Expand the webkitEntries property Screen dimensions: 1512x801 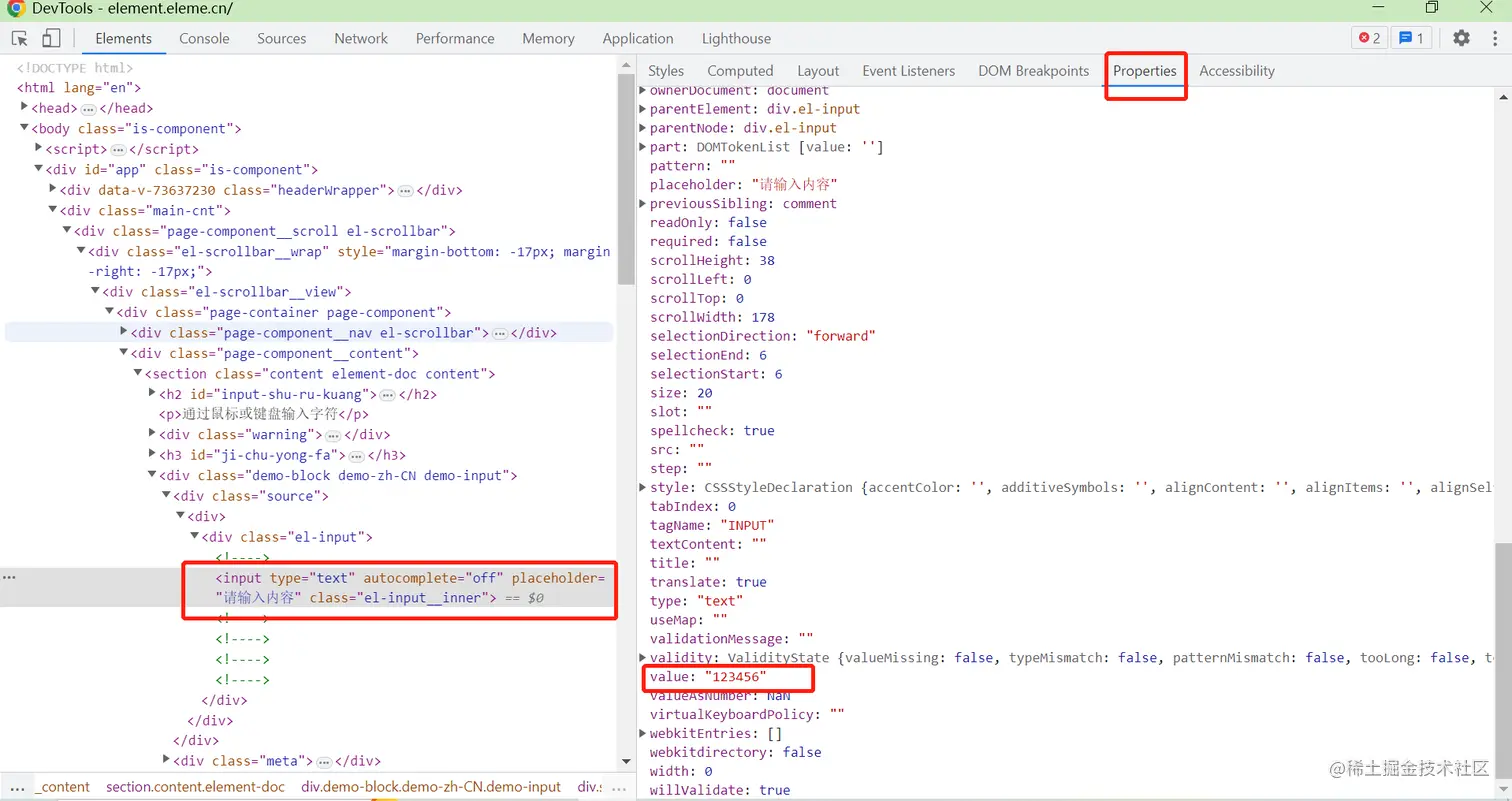[x=643, y=733]
